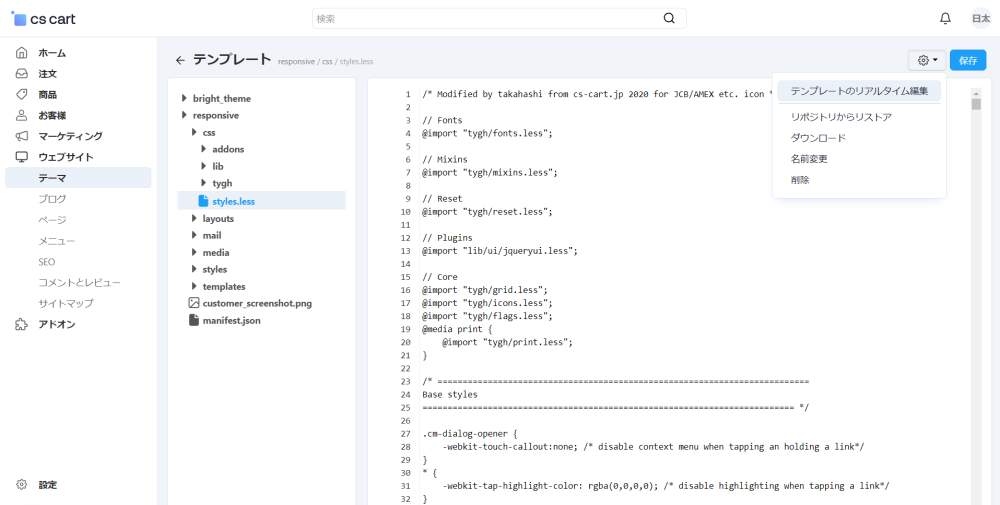The image size is (1000, 505).
Task: Click the styles.less file icon
Action: [x=203, y=201]
